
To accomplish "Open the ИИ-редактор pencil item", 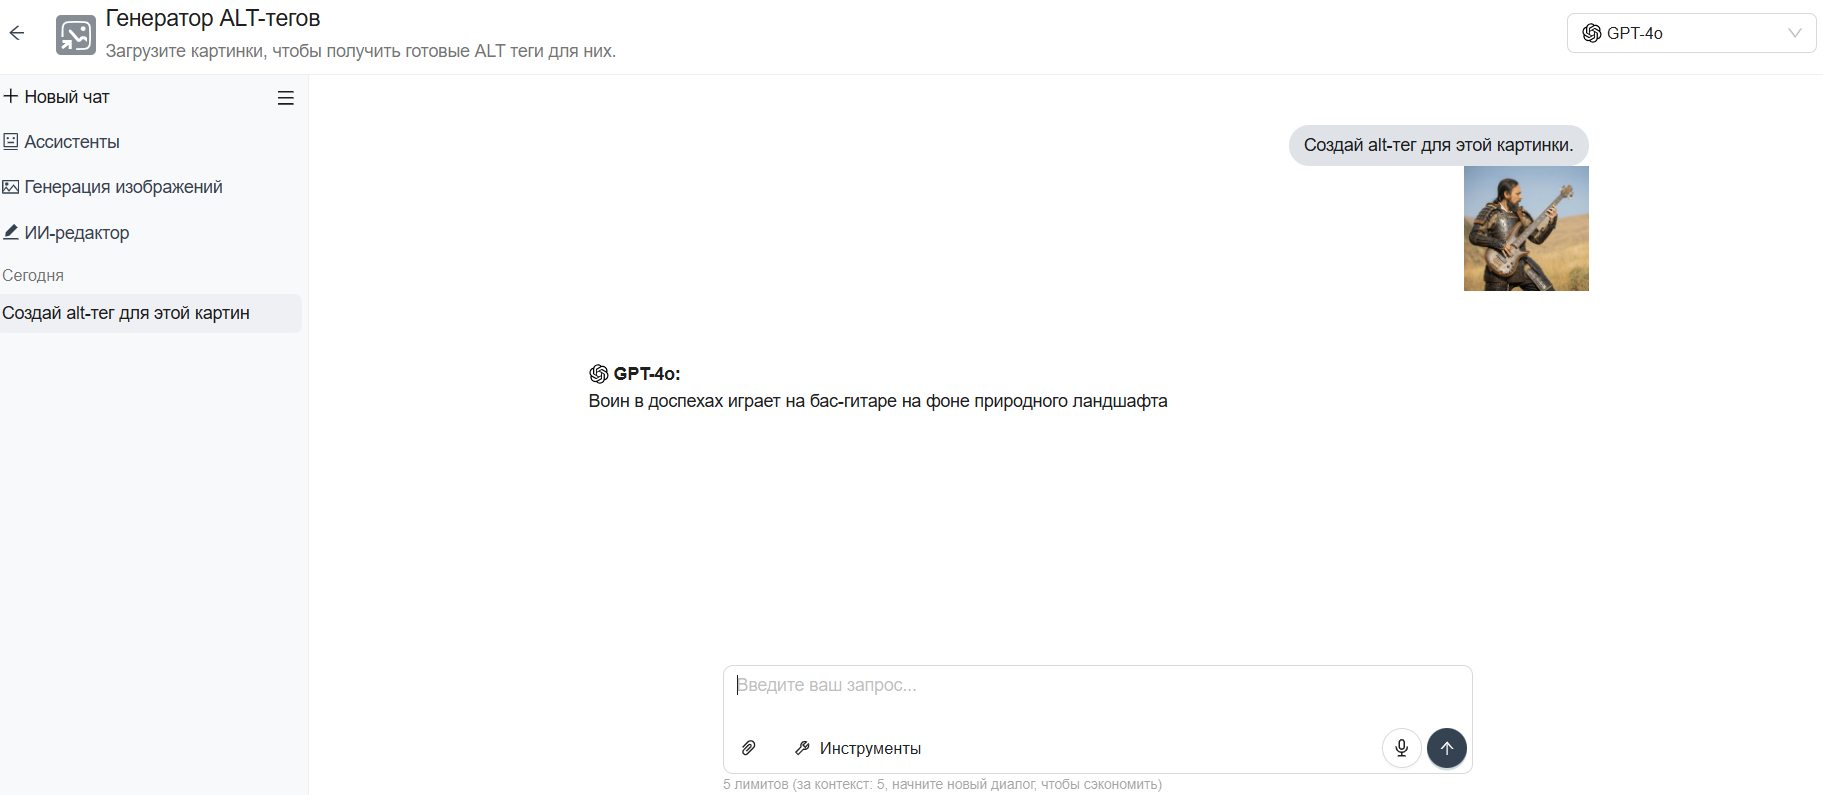I will 66,233.
